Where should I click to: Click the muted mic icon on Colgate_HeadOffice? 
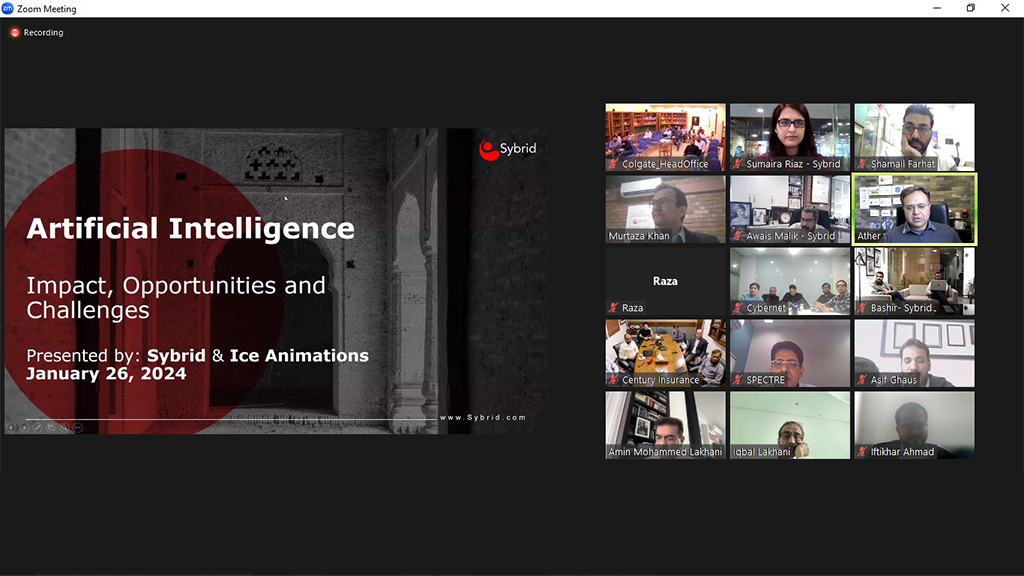613,164
